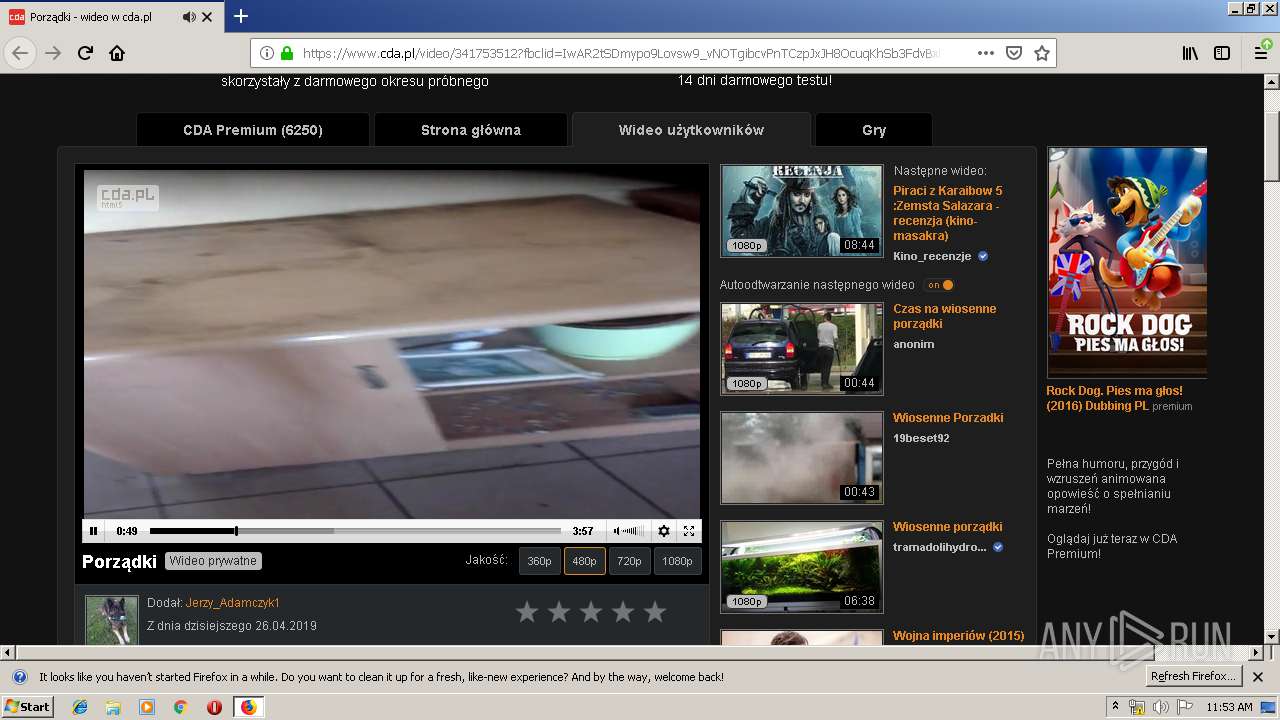This screenshot has height=720, width=1280.
Task: Open the 06:38 aquarium video thumbnail
Action: [x=802, y=566]
